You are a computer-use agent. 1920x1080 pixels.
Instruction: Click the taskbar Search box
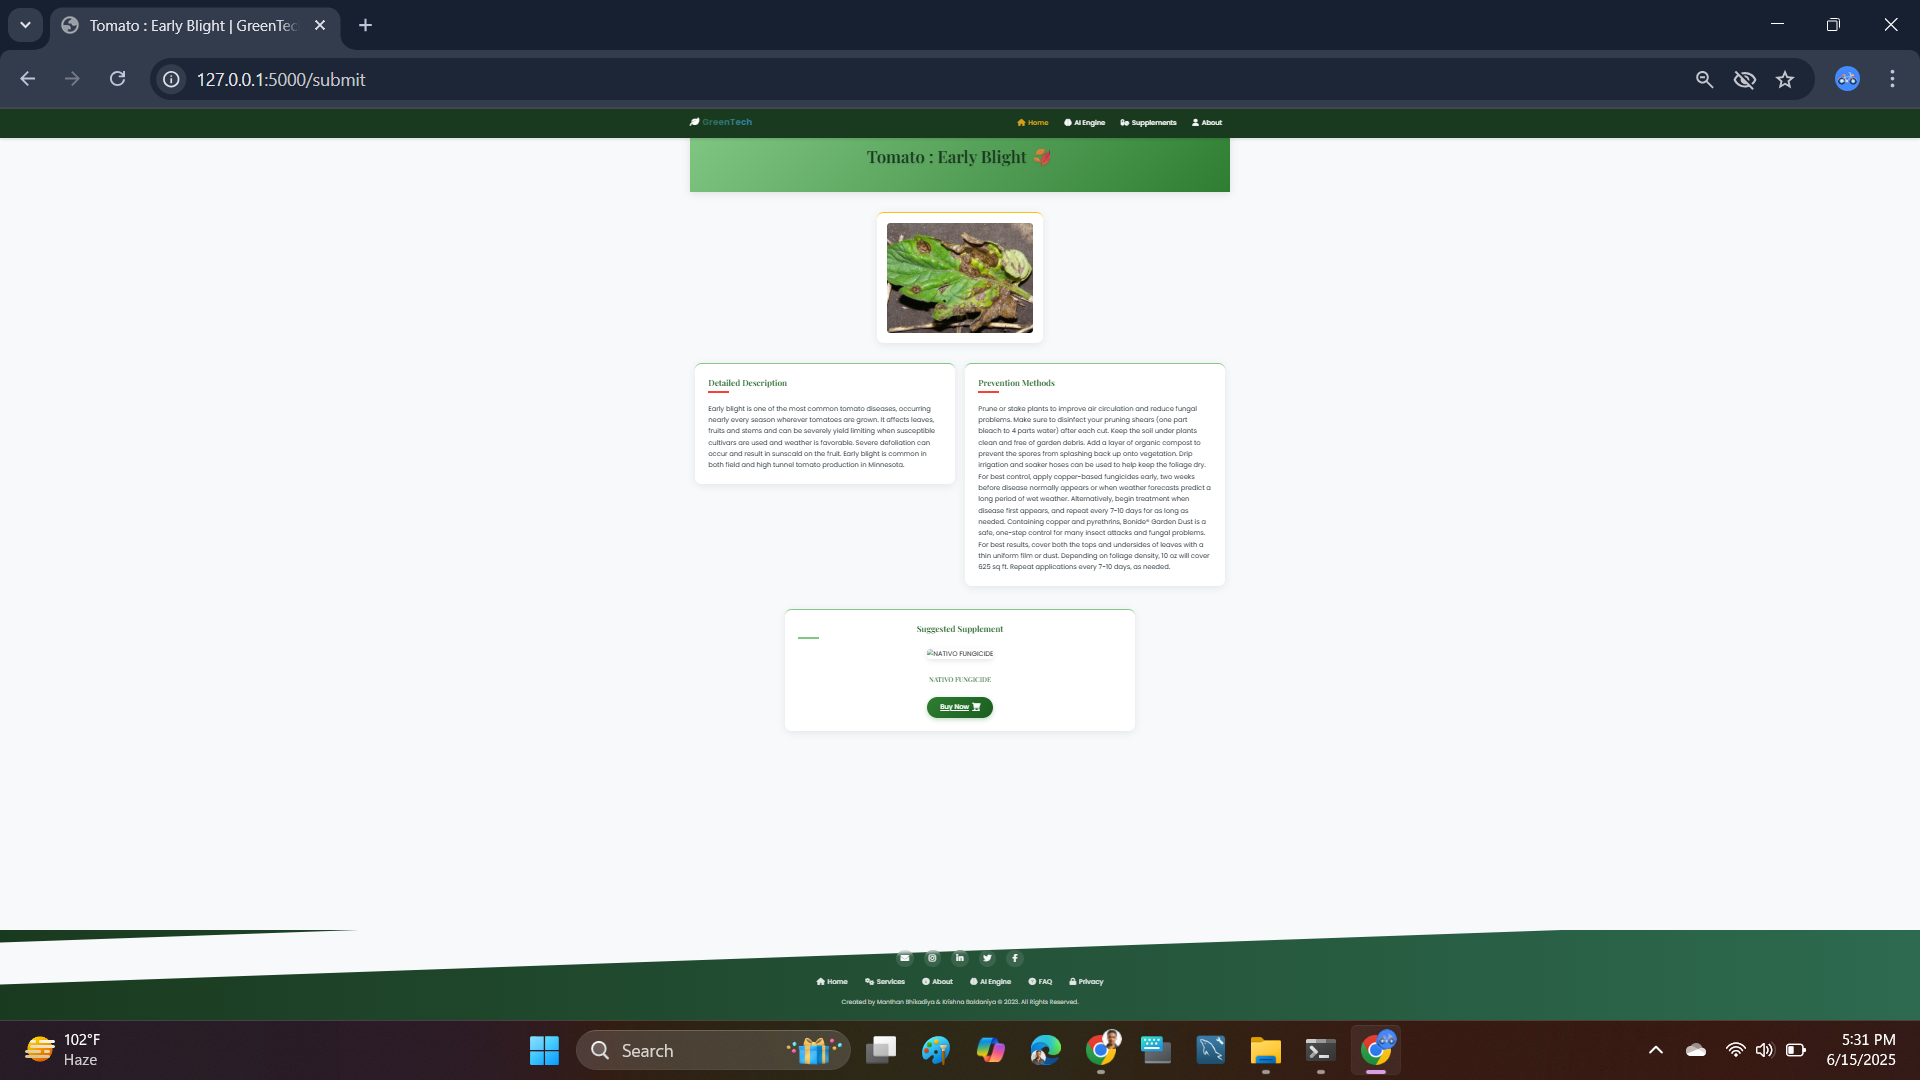click(713, 1050)
